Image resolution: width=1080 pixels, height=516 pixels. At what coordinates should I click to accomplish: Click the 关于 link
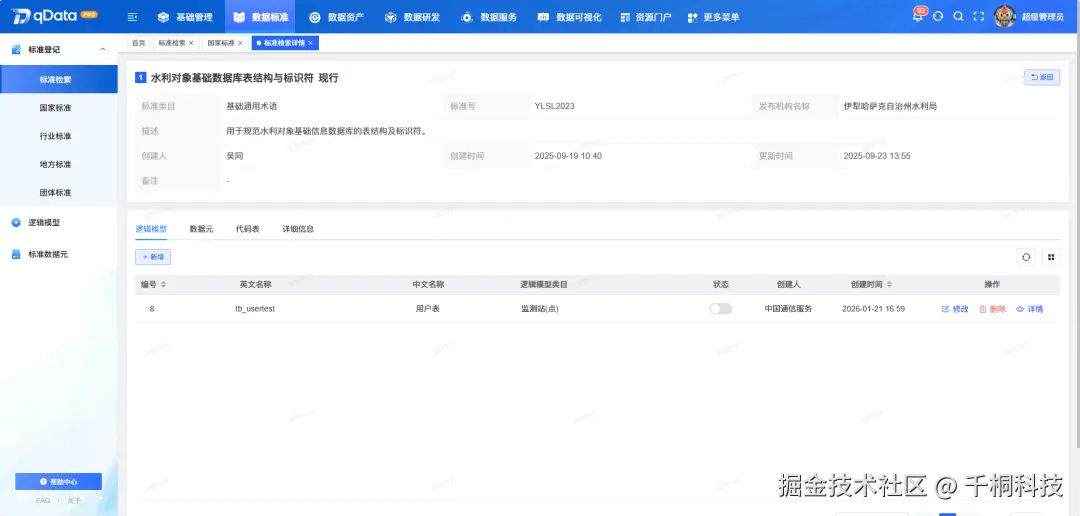(74, 501)
